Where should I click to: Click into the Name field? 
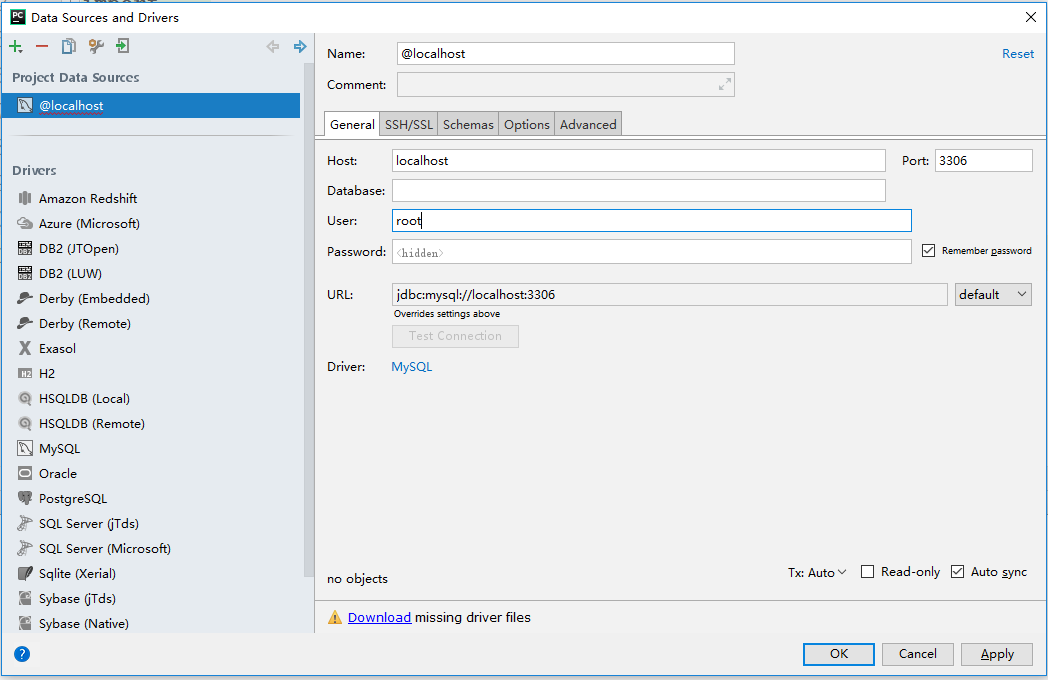(x=565, y=53)
